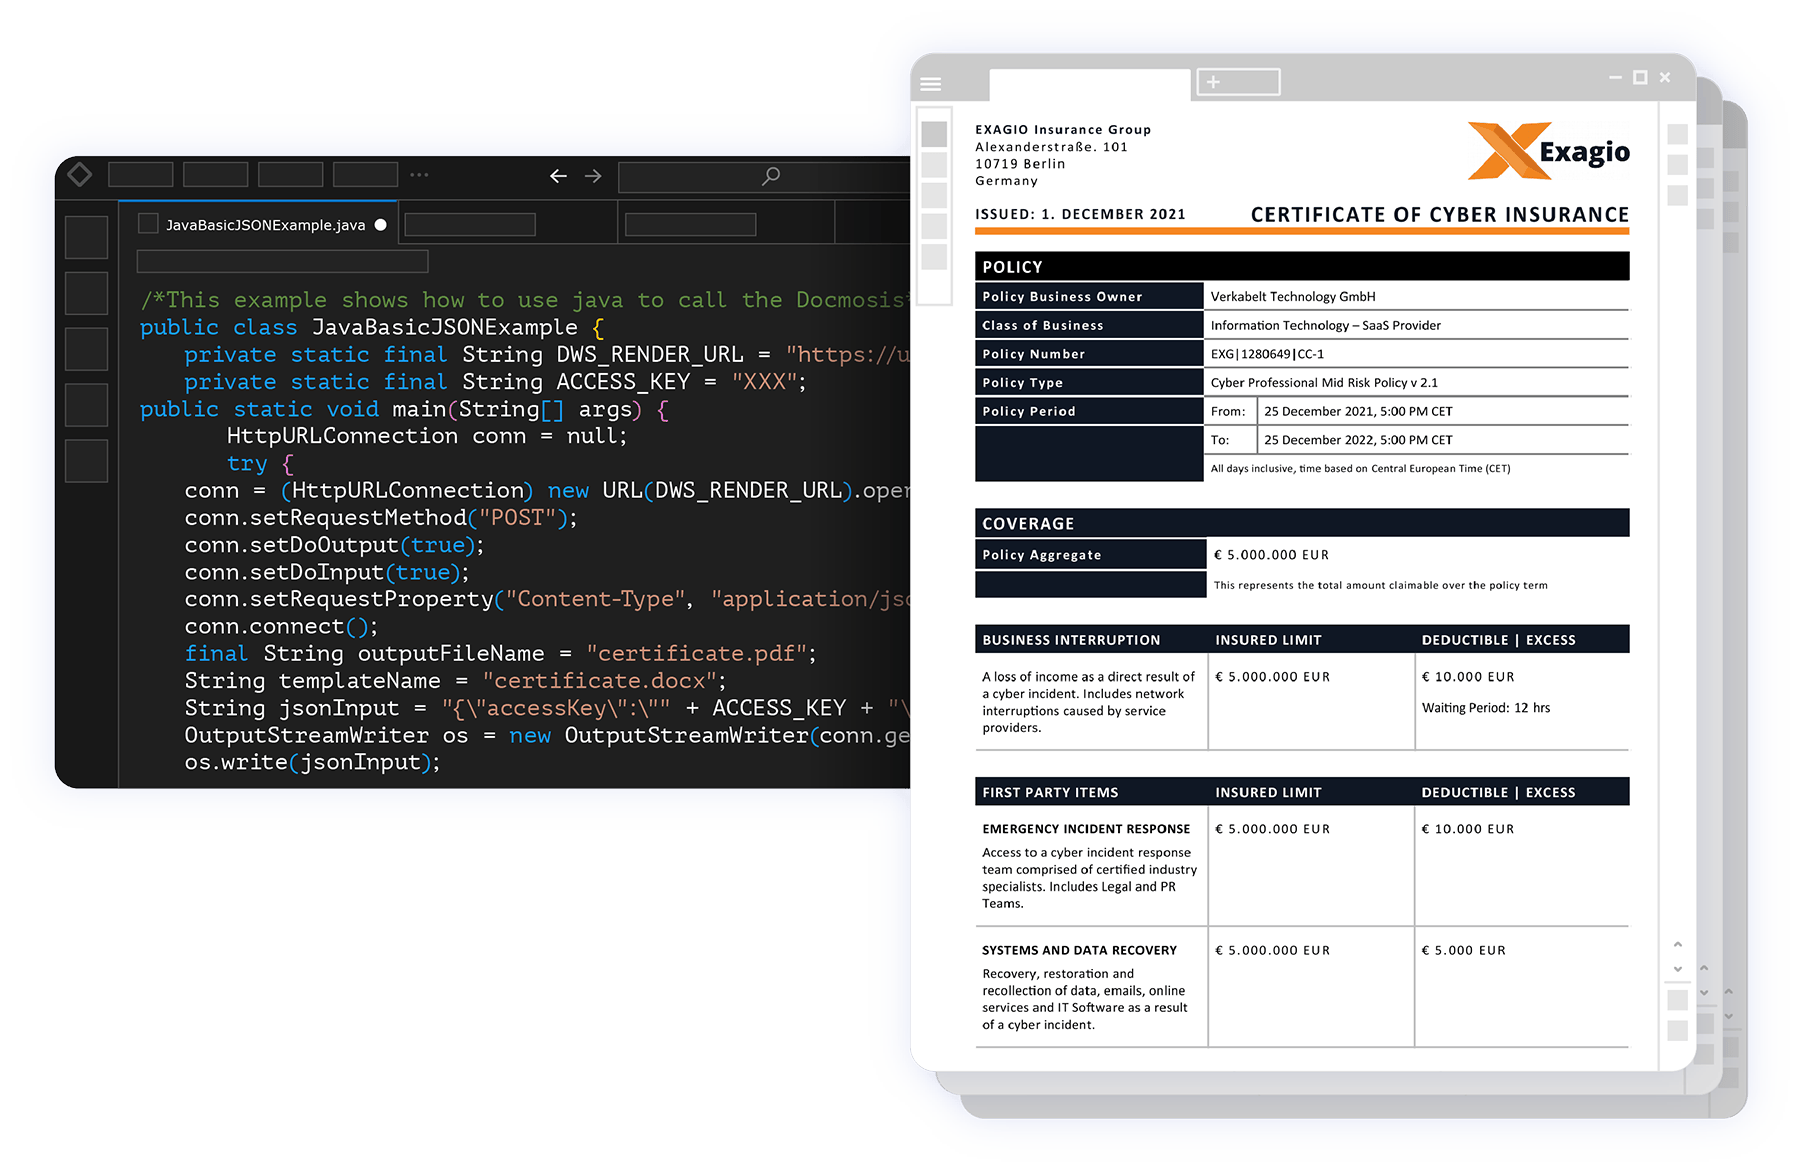
Task: Click 'SYSTEMS AND DATA RECOVERY' heading
Action: 1079,950
